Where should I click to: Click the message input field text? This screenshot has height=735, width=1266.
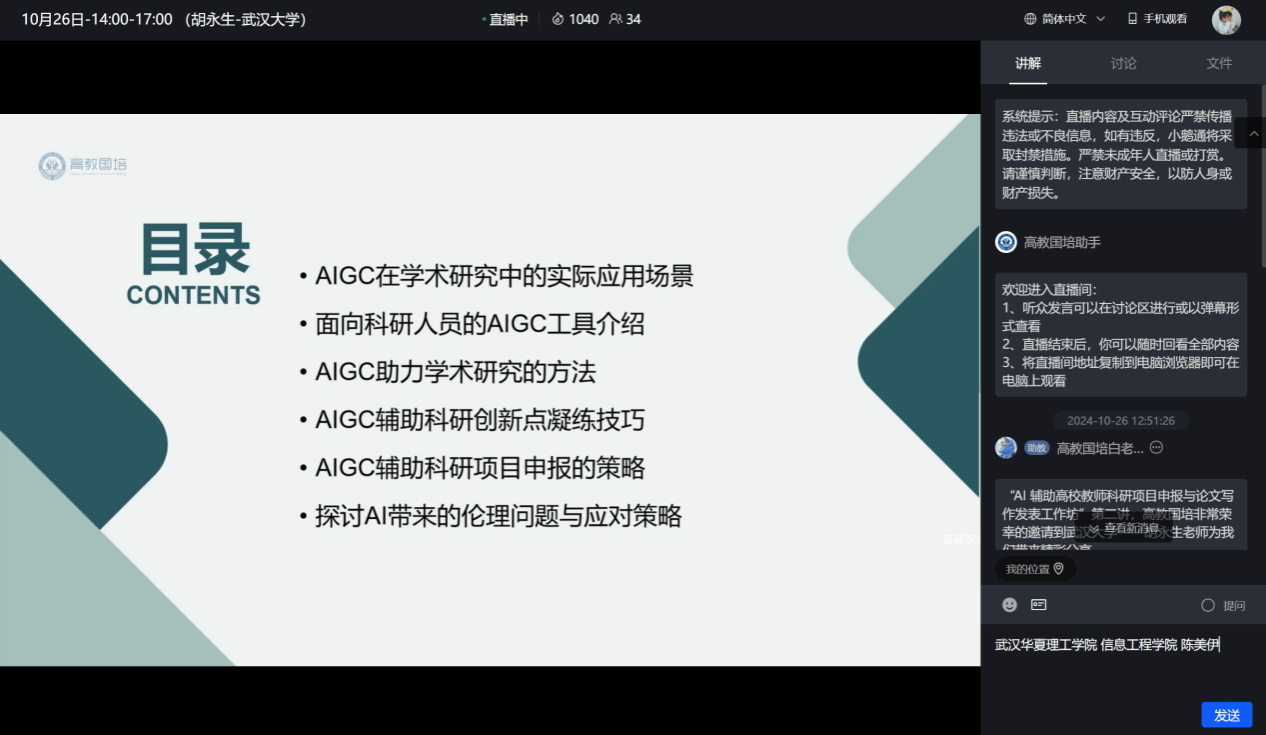(1107, 645)
